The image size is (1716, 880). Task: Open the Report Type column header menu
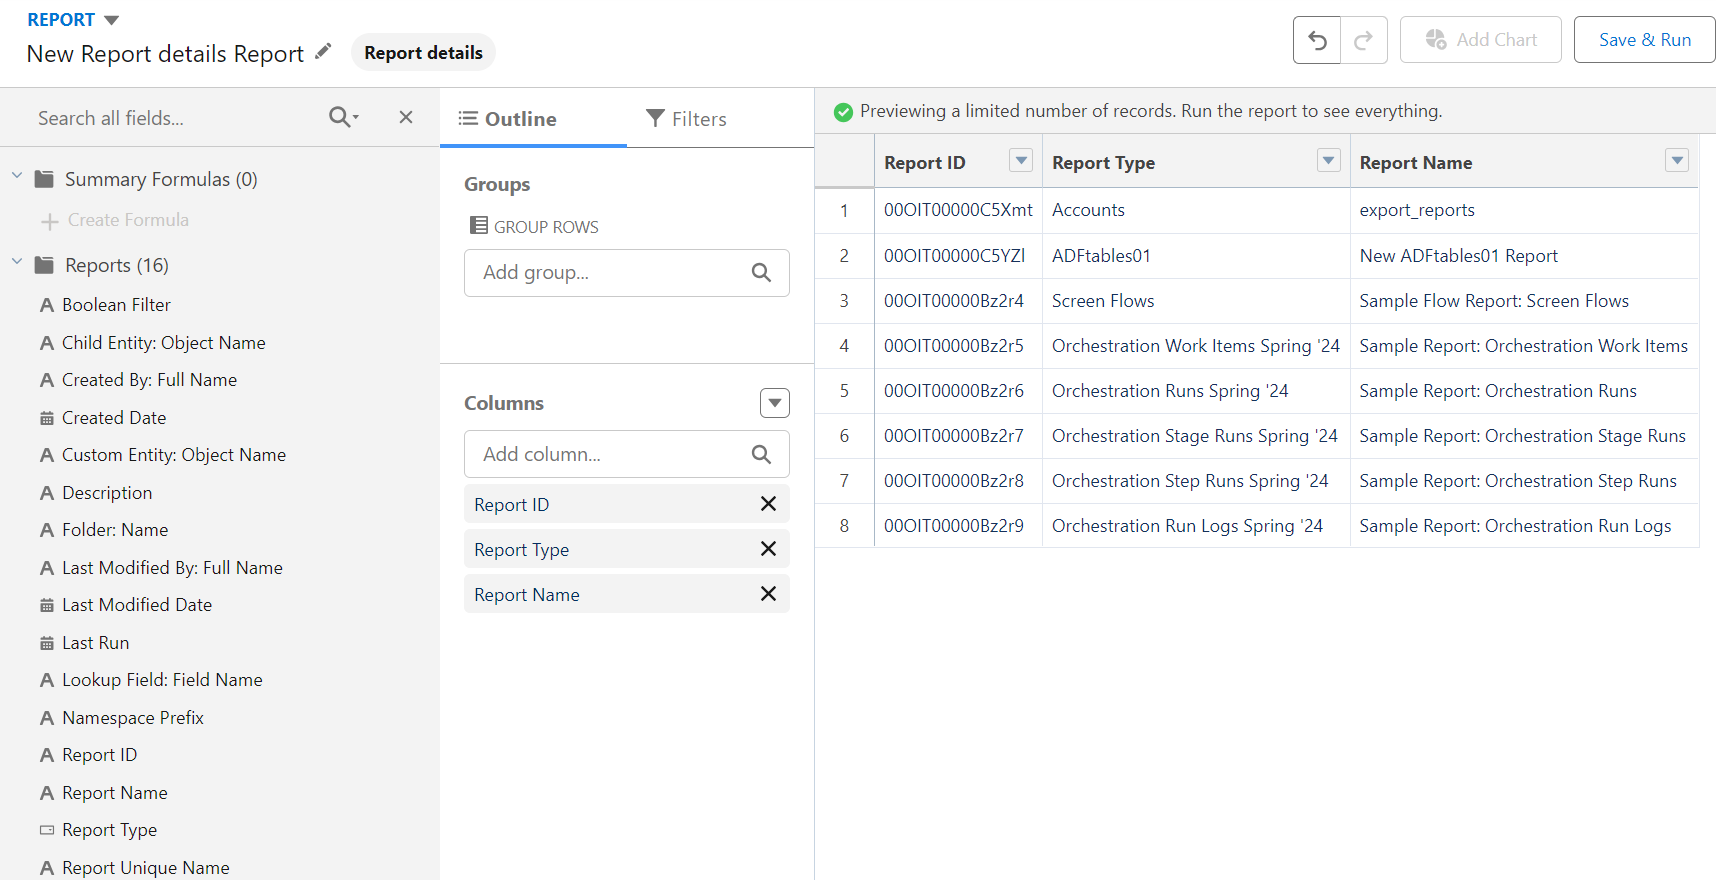pyautogui.click(x=1329, y=160)
